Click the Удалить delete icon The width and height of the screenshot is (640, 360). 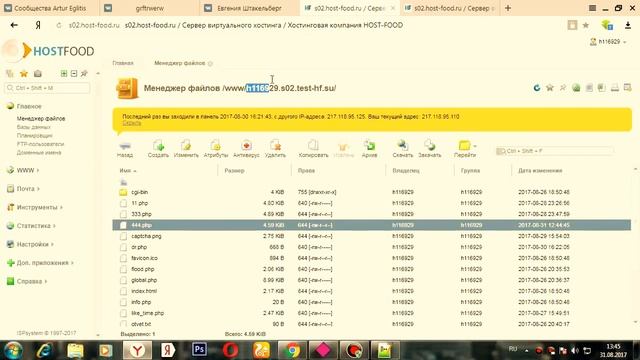[x=275, y=146]
